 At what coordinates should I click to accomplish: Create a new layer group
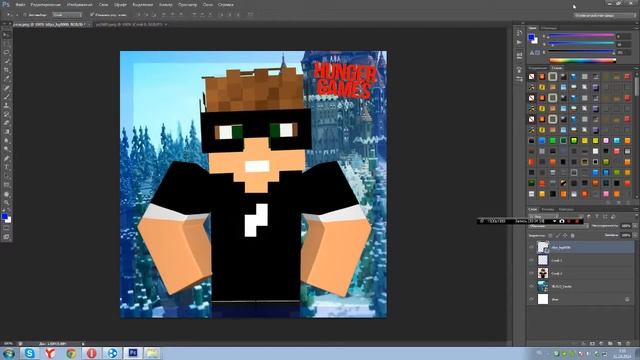[x=610, y=344]
